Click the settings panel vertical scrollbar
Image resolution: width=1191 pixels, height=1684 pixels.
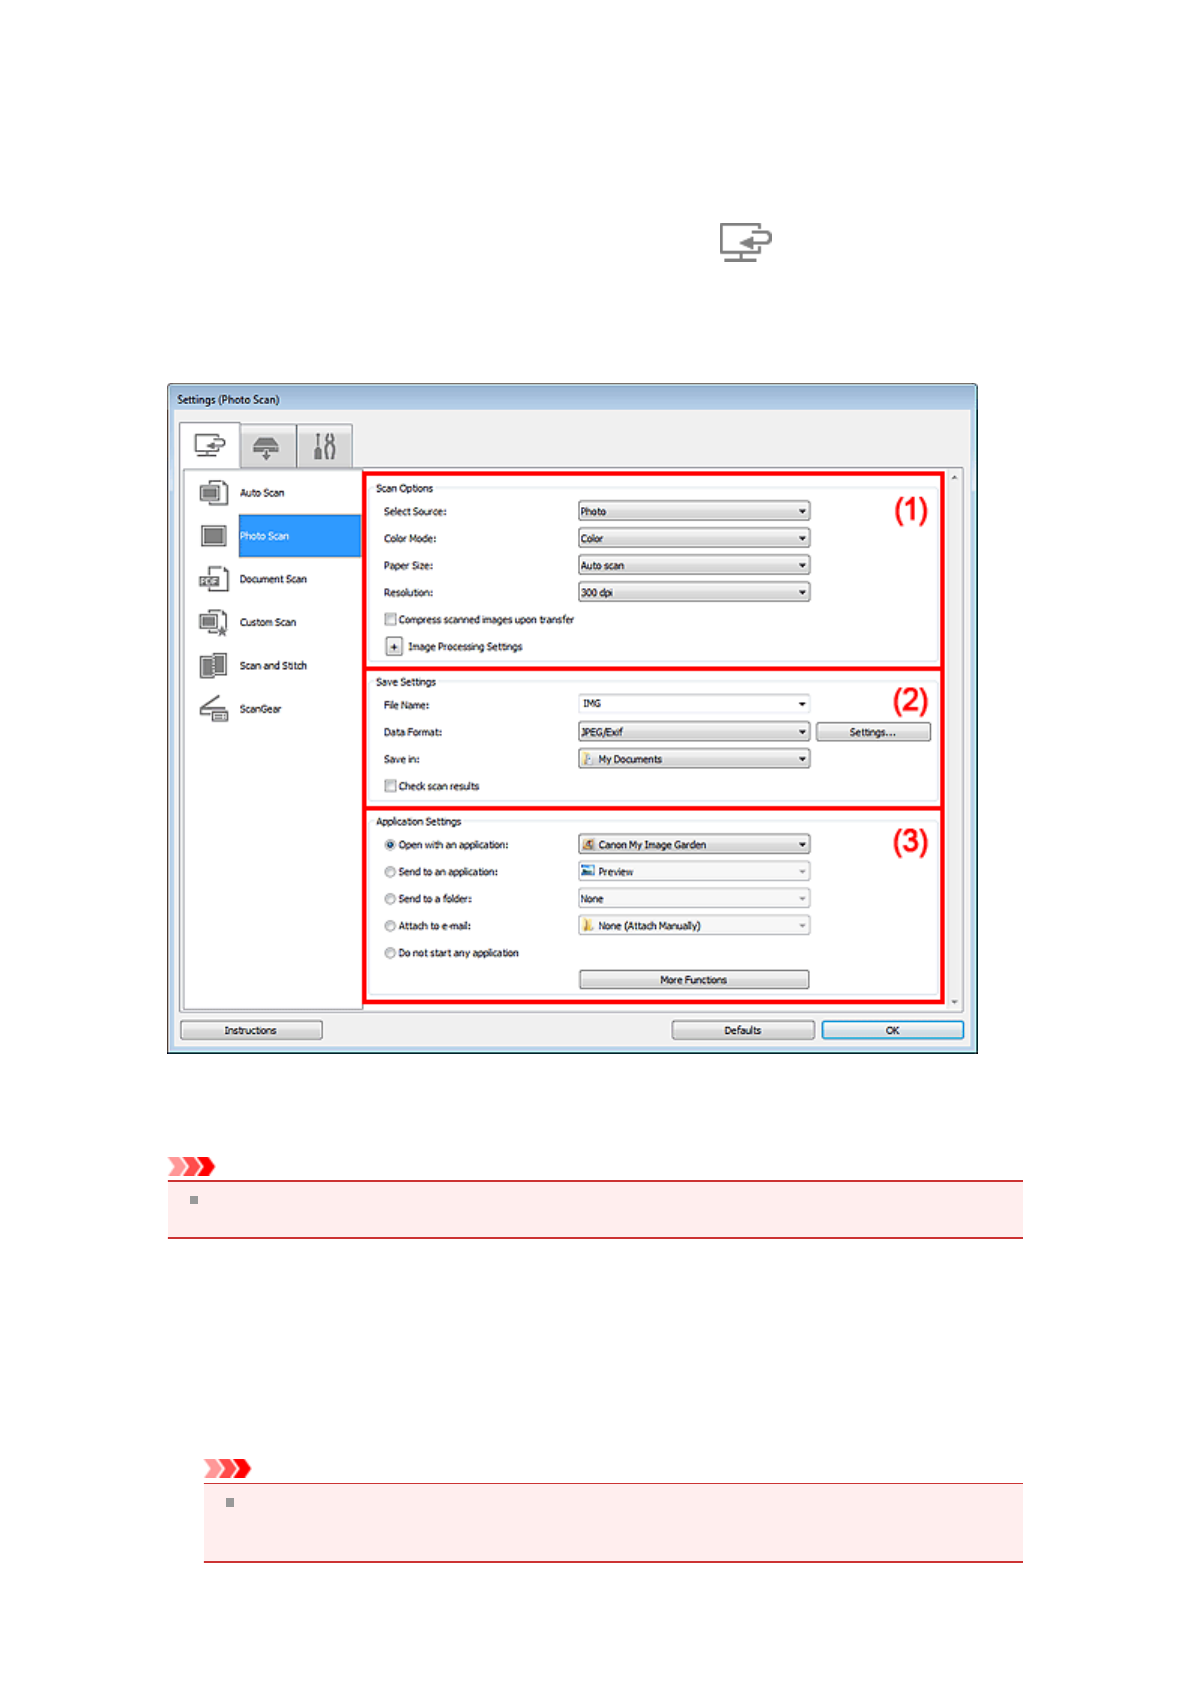point(954,738)
